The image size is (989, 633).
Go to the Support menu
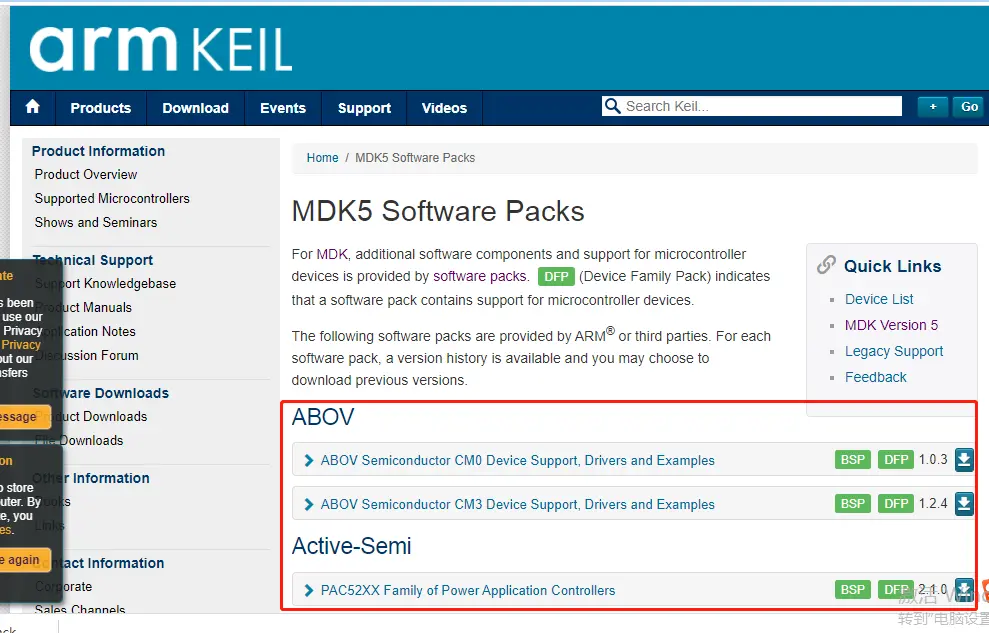coord(364,108)
